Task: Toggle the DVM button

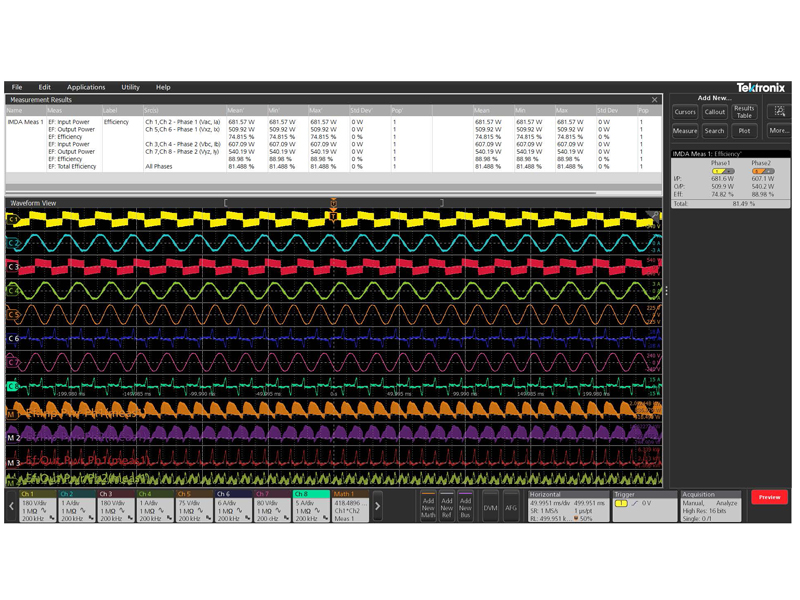Action: pos(490,507)
